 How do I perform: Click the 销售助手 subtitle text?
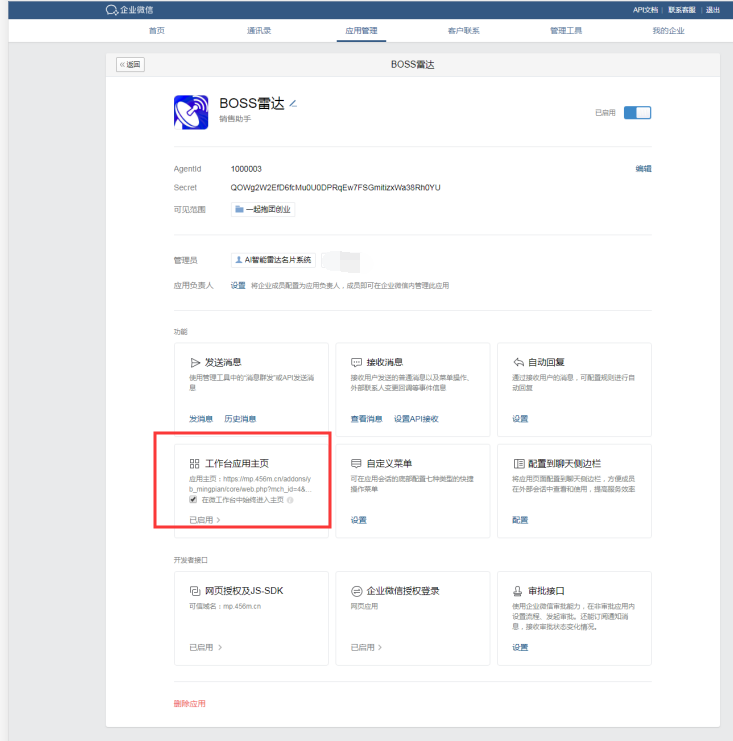click(x=235, y=119)
